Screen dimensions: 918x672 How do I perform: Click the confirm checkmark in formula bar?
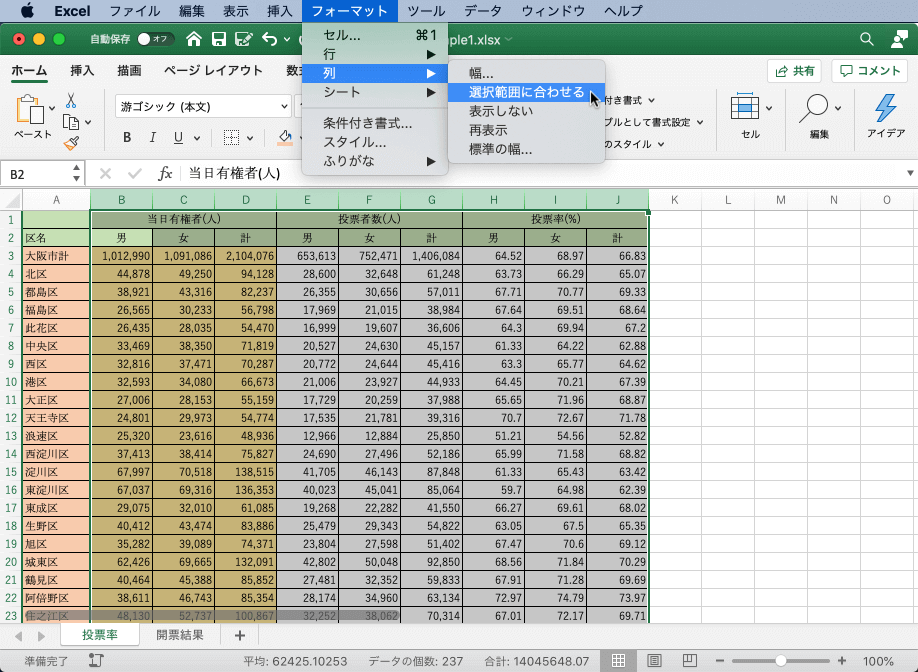pos(135,173)
